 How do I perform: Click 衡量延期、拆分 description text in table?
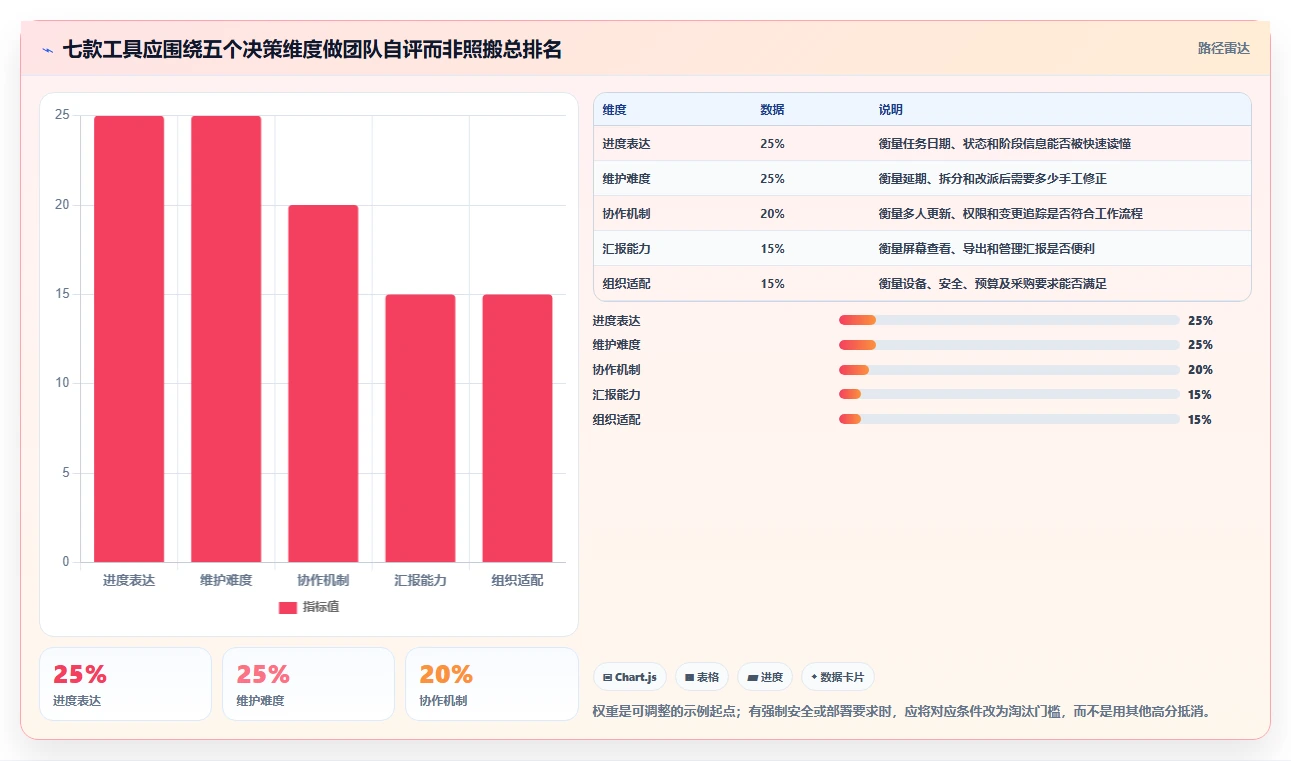pos(992,179)
